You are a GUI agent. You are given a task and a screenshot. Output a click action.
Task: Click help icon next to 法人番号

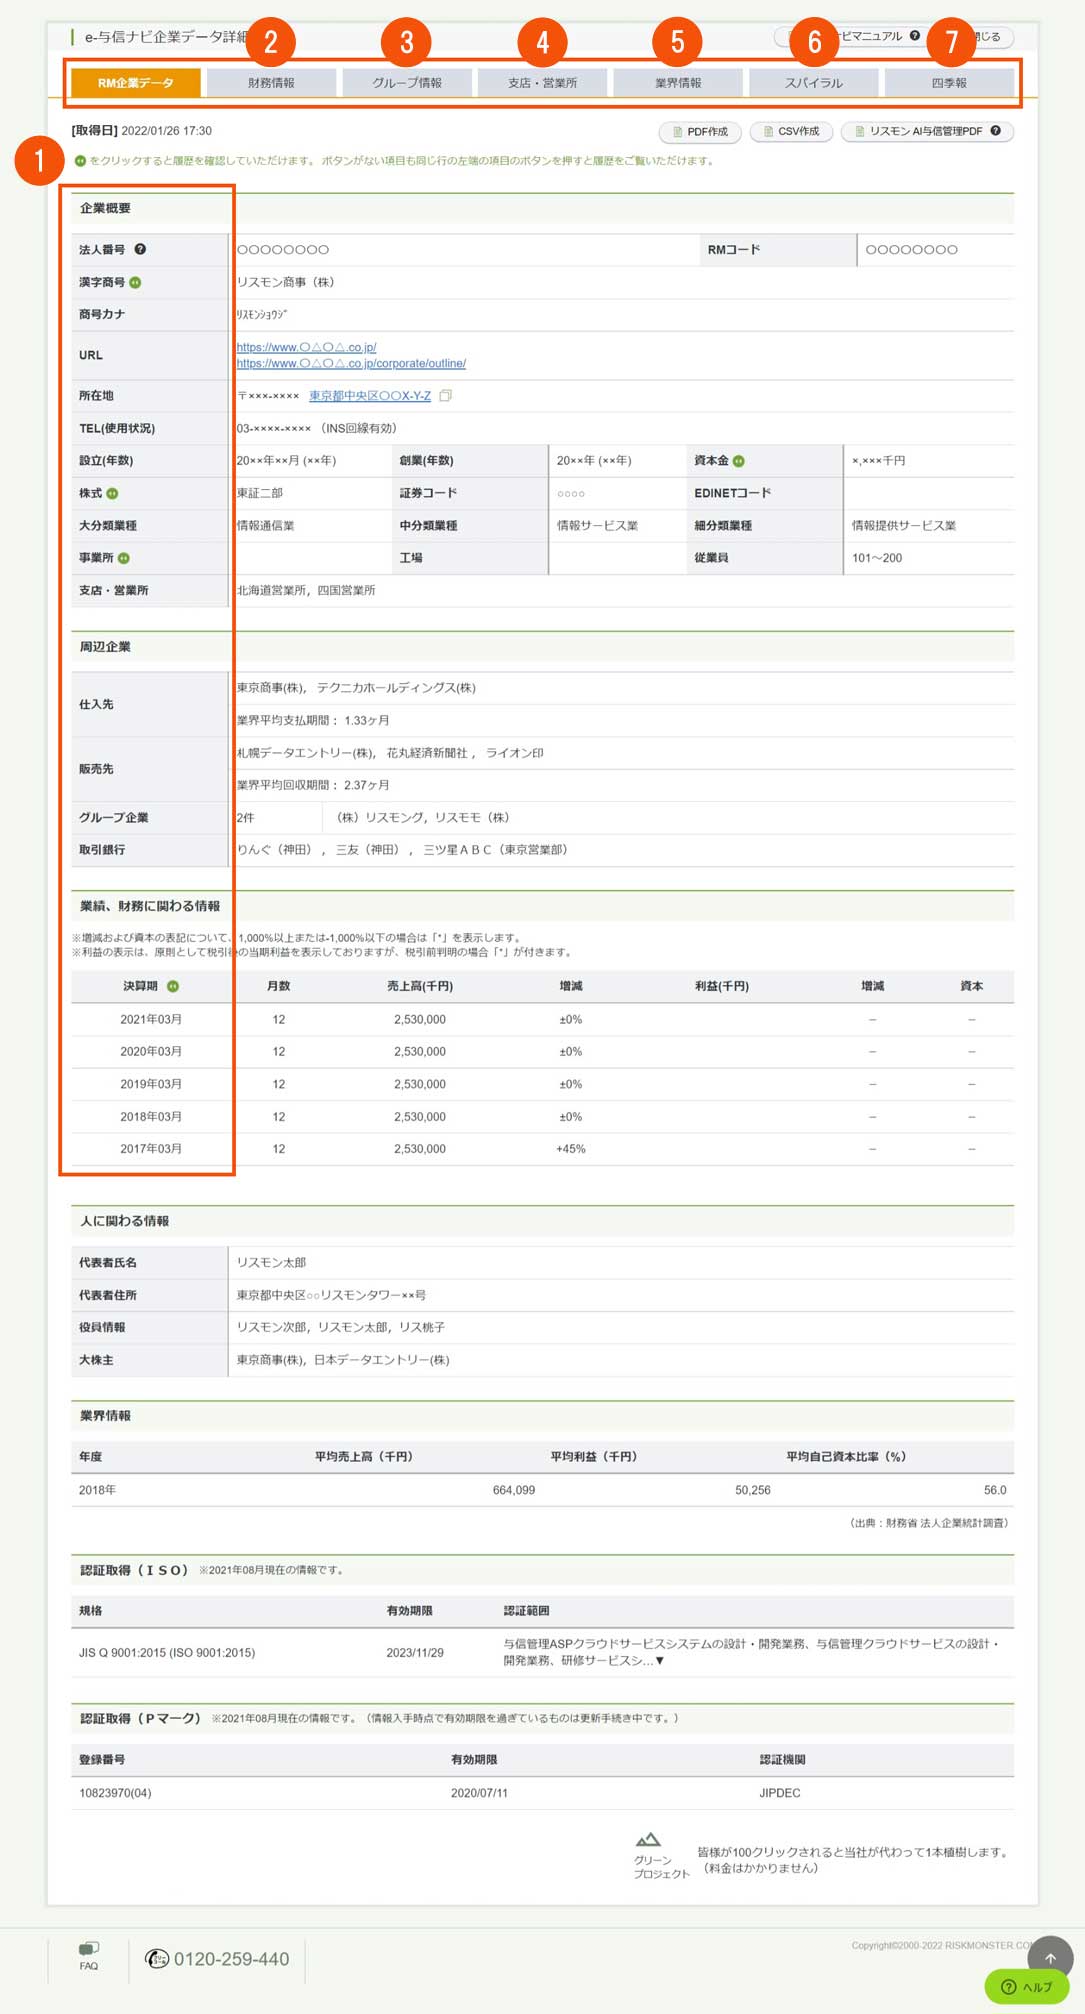(140, 250)
